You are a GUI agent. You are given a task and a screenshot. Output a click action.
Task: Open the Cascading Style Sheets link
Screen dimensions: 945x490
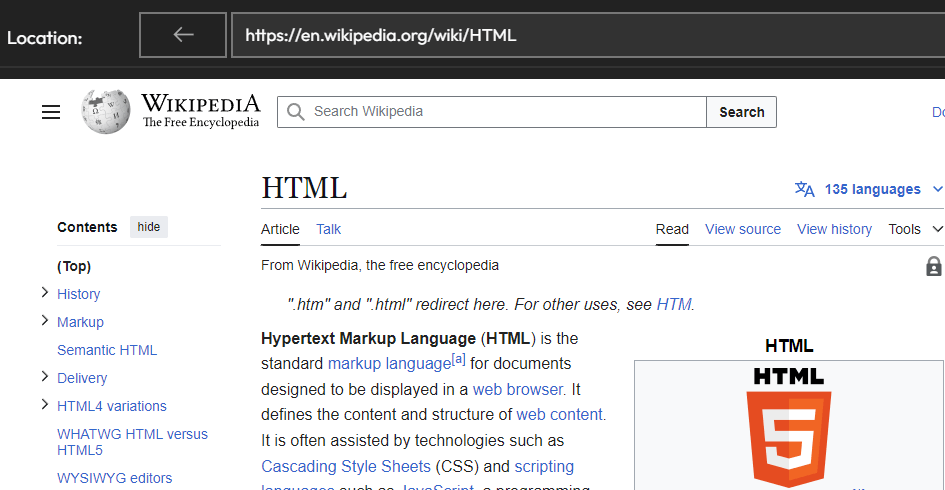pos(346,466)
